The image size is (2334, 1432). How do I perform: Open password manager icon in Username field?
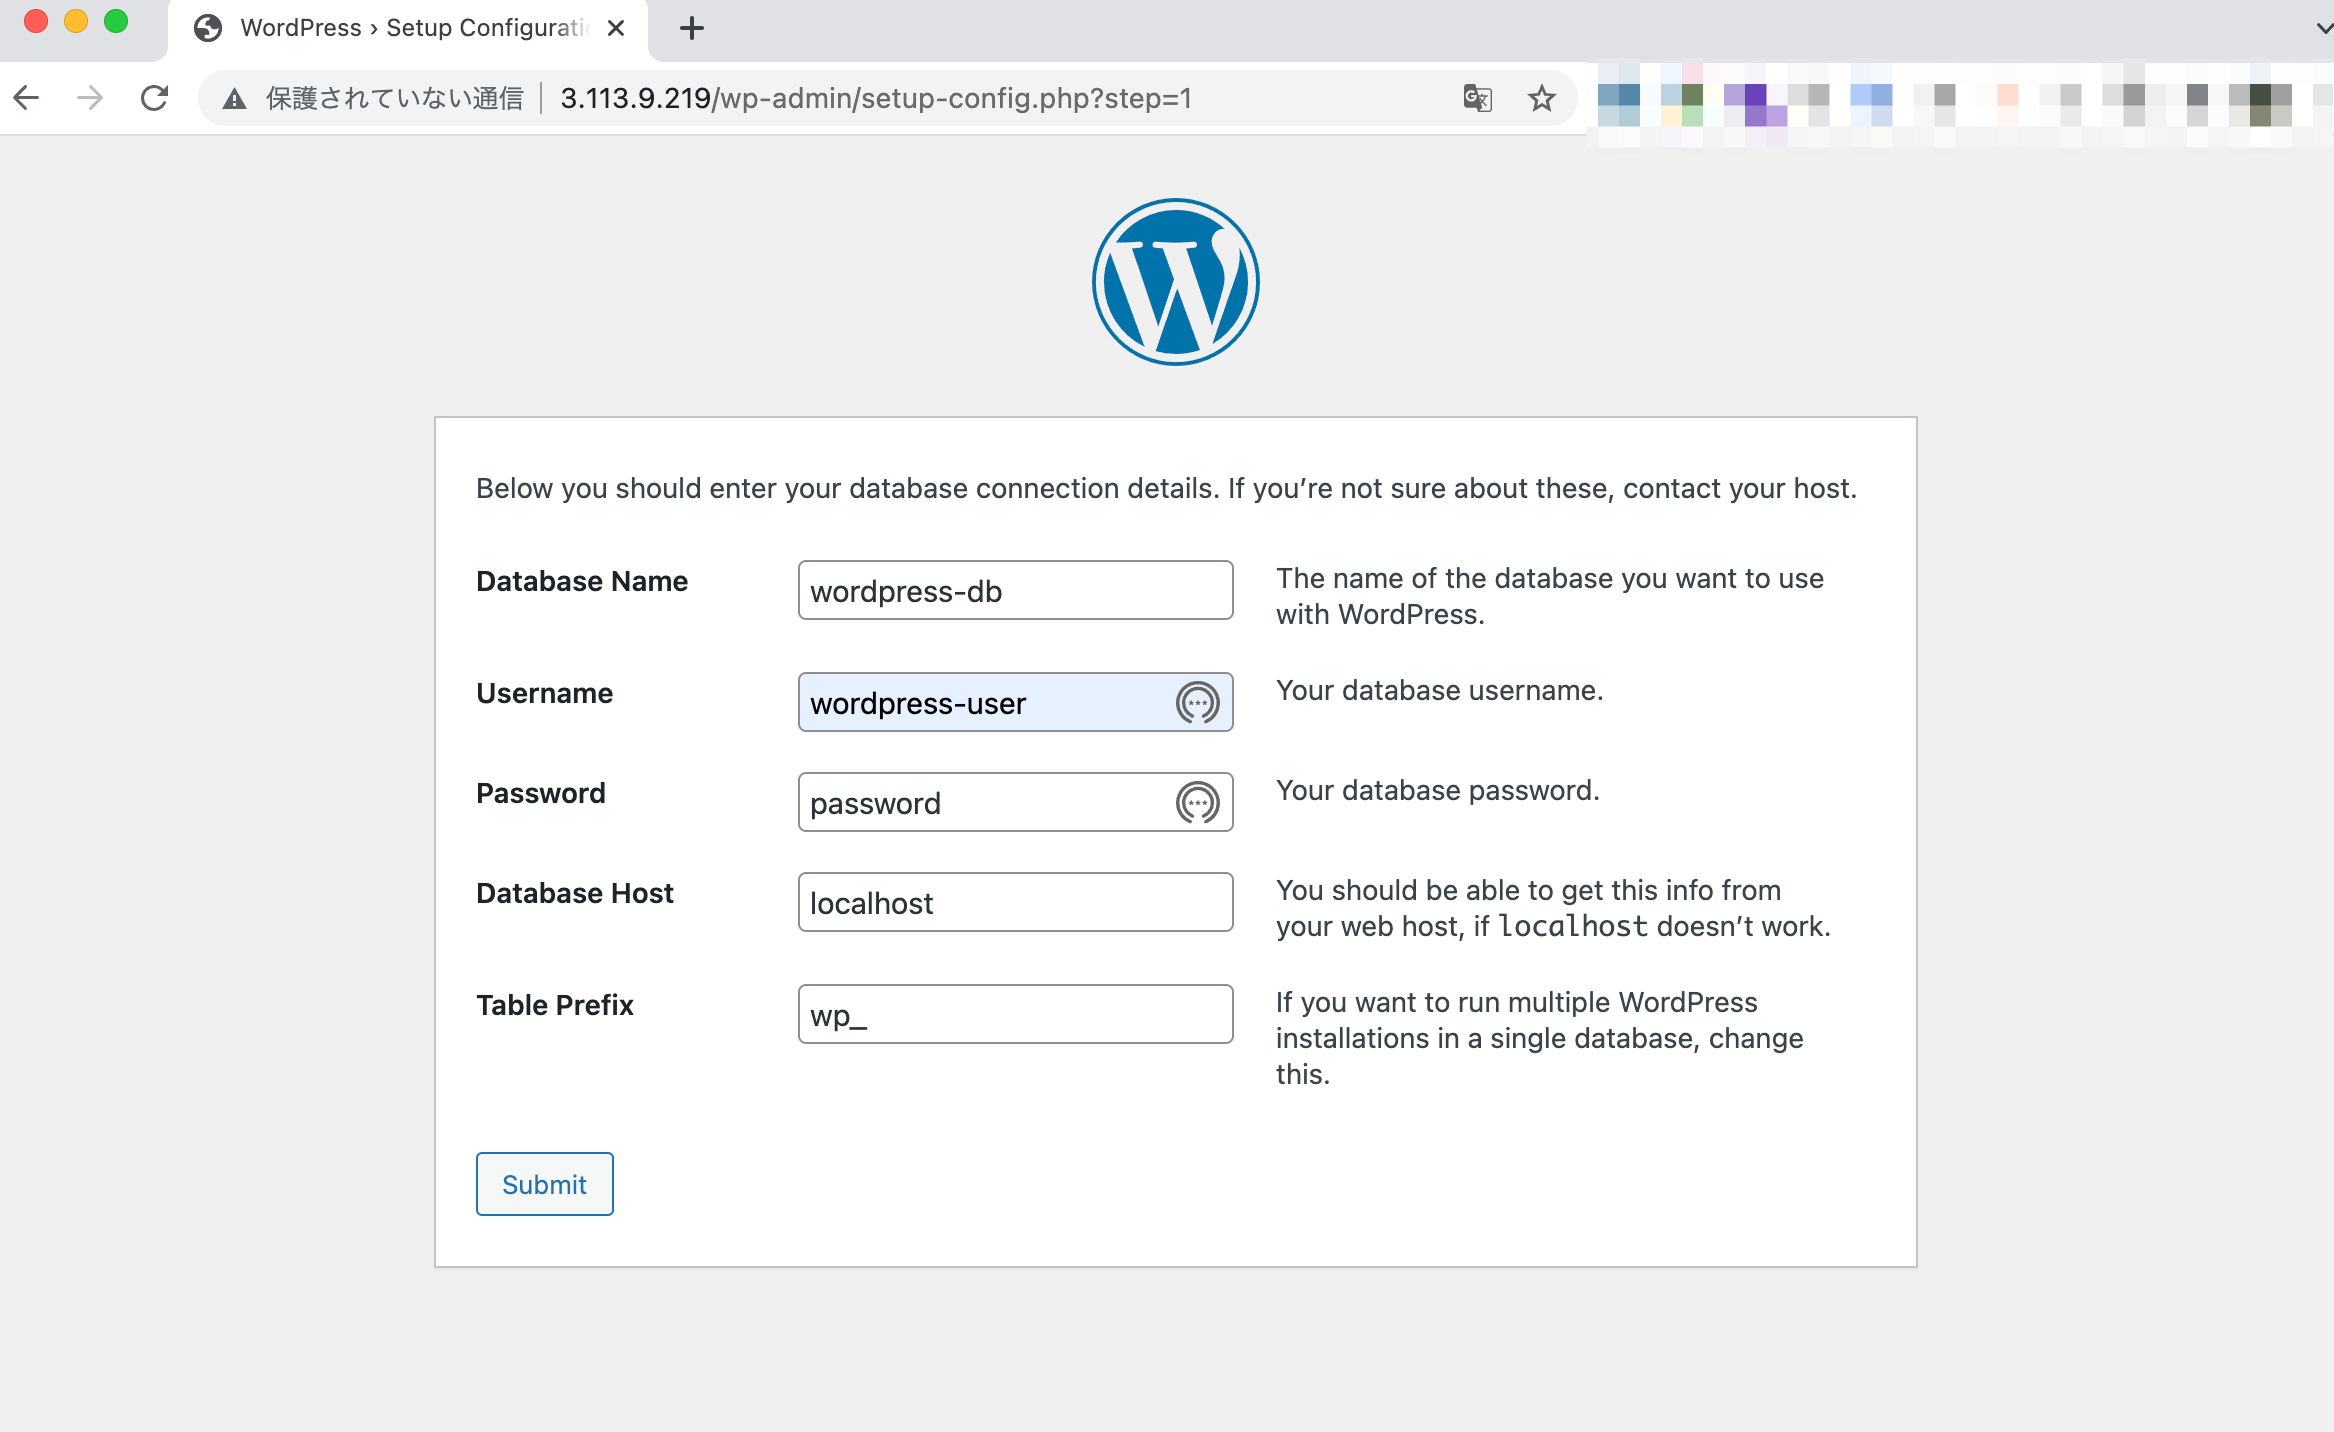[1197, 703]
